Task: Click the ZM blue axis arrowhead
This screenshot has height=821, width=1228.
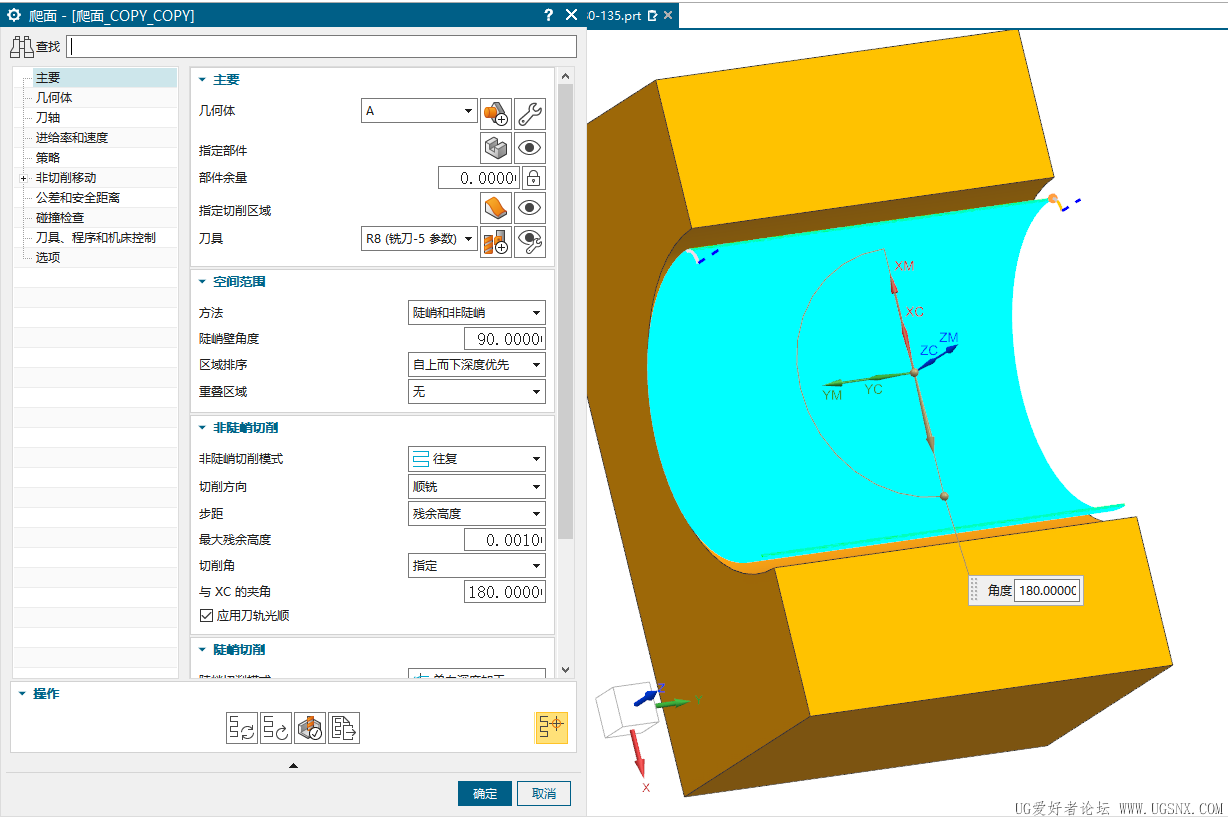Action: (x=949, y=349)
